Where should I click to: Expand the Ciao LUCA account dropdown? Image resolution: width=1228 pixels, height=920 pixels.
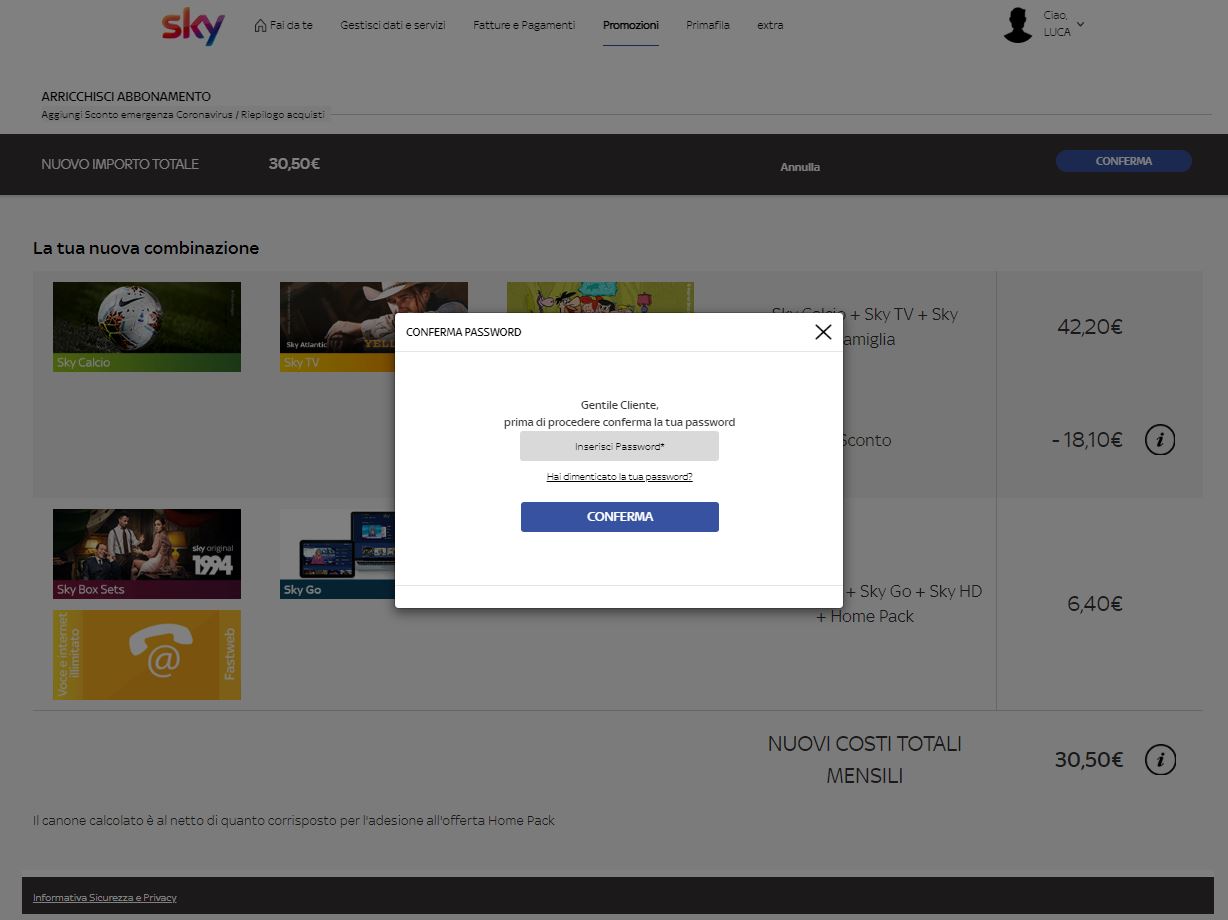click(1080, 24)
